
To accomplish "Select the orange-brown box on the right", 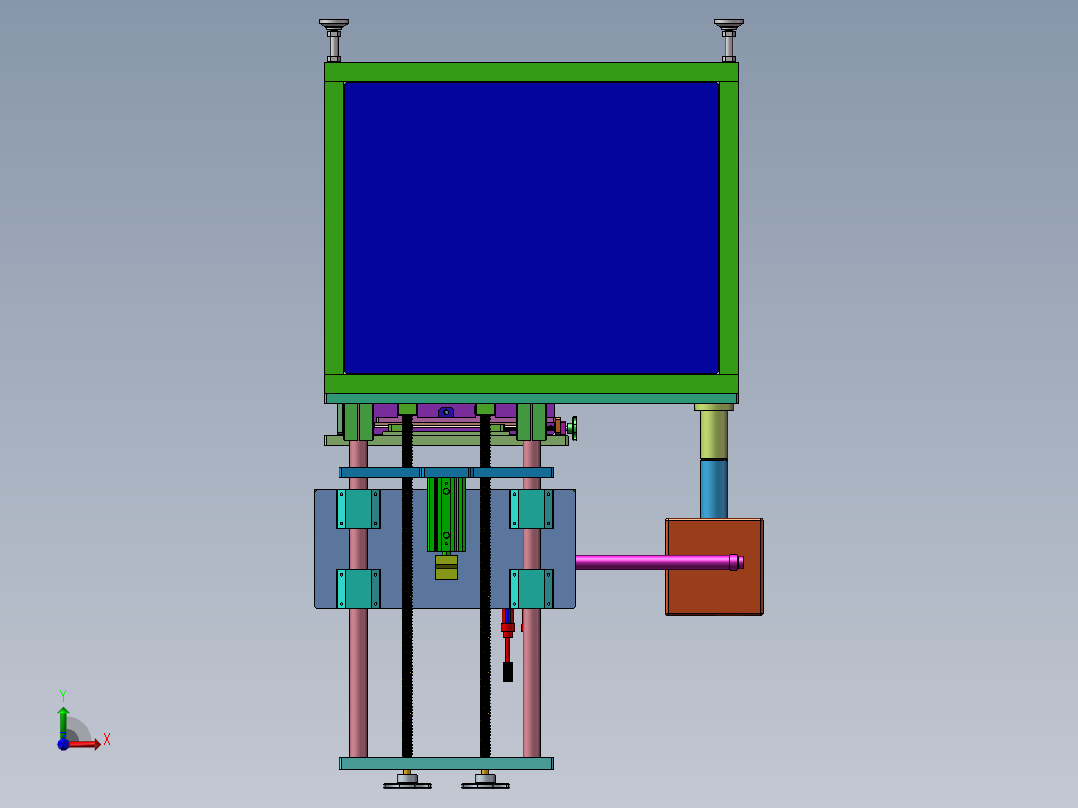I will [x=714, y=590].
